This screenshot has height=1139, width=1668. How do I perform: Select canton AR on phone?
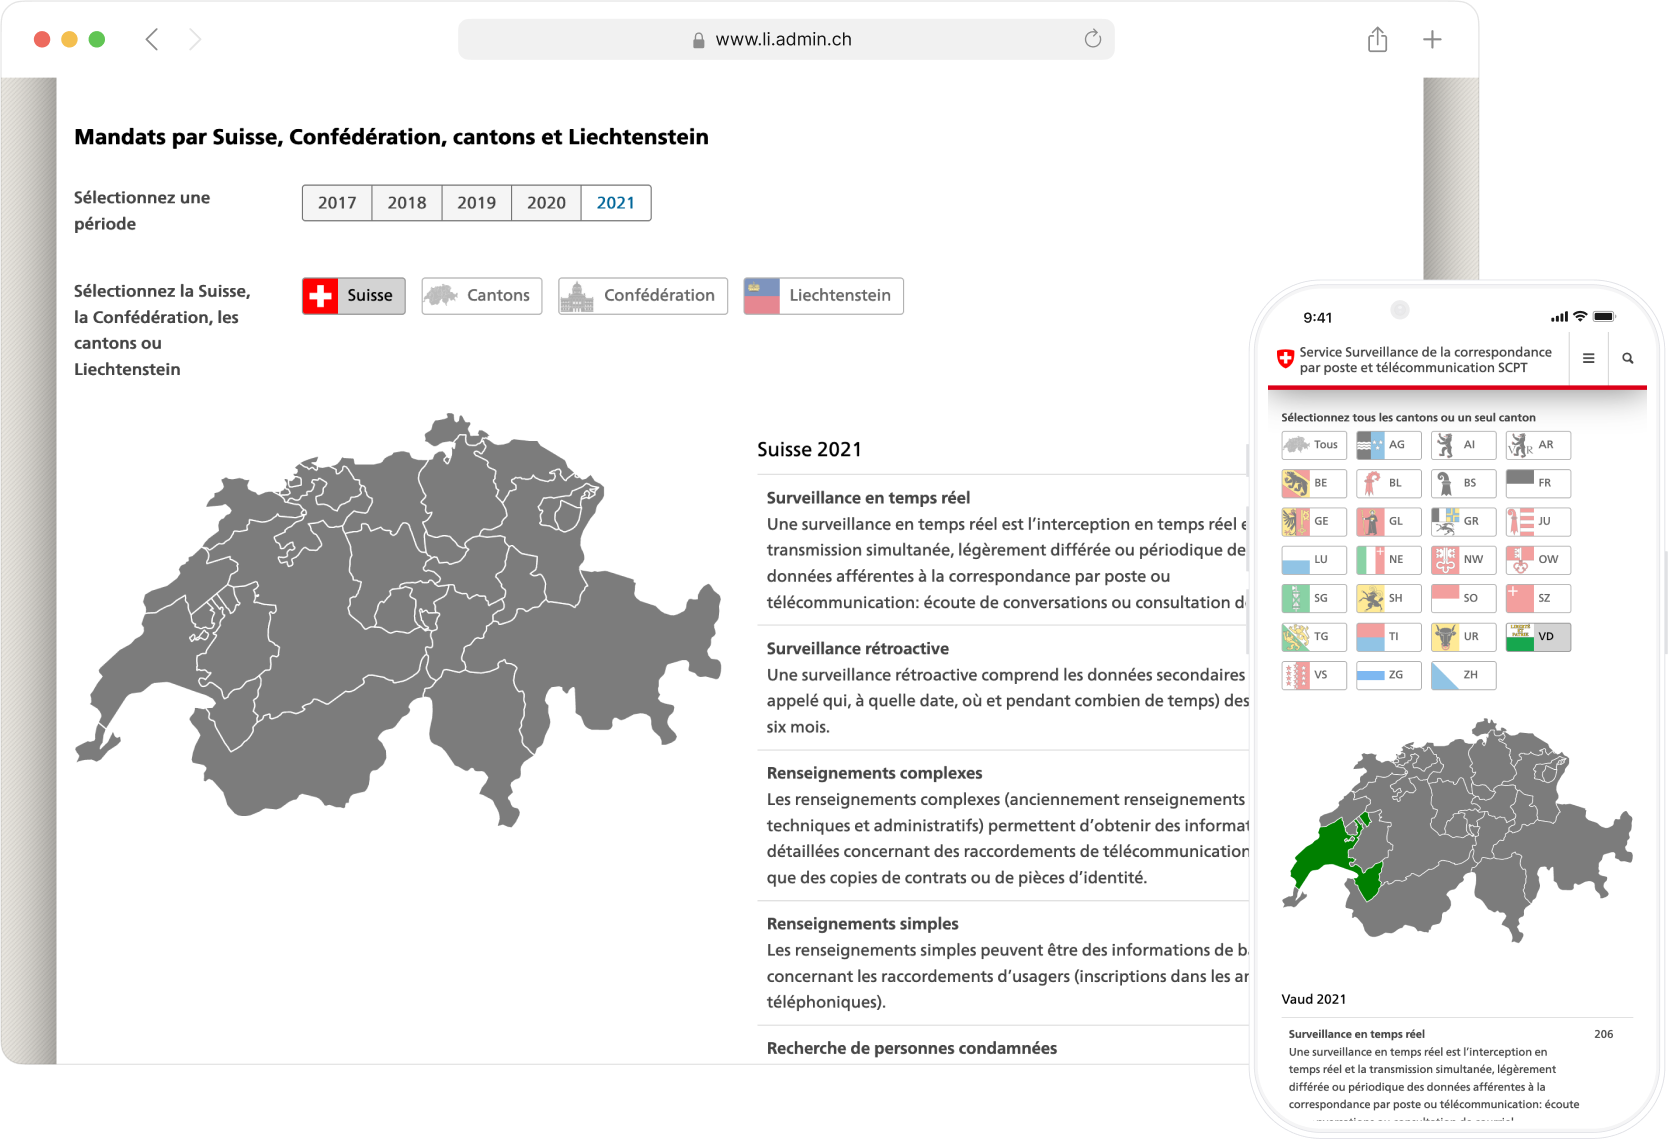[1538, 445]
